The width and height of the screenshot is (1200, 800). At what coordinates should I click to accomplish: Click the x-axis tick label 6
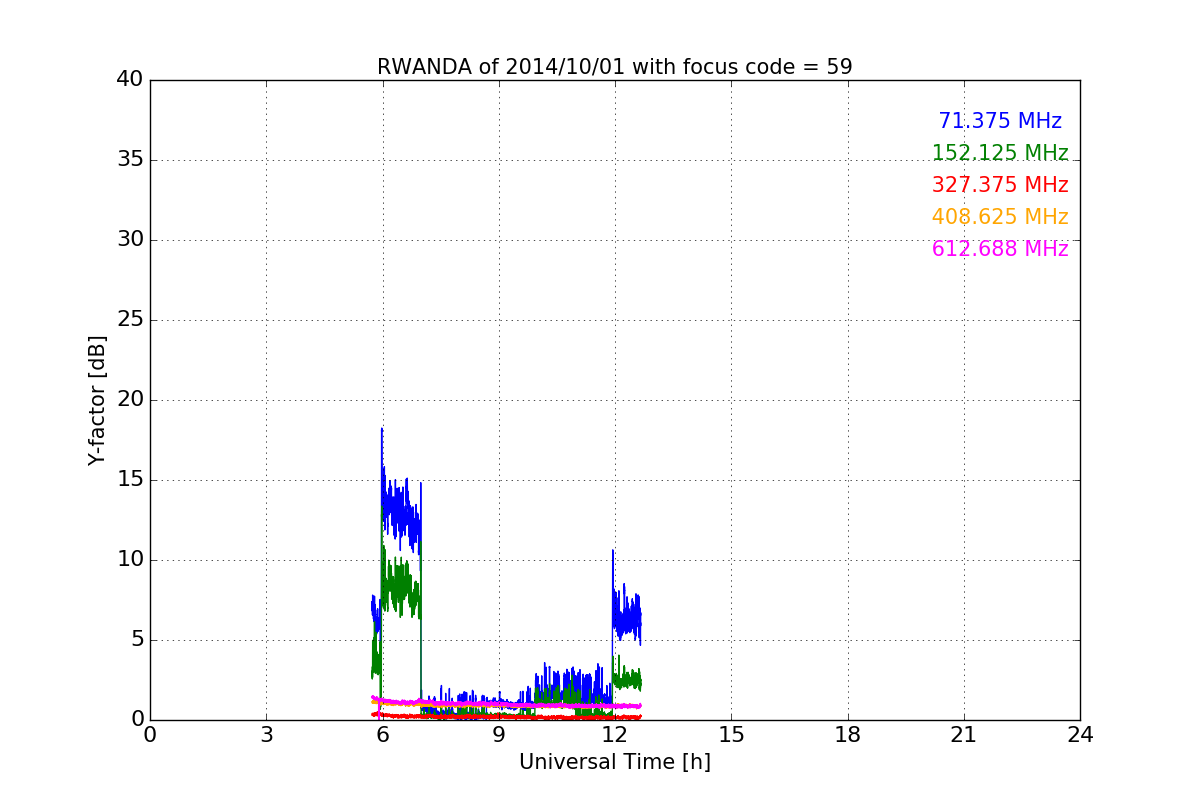382,735
